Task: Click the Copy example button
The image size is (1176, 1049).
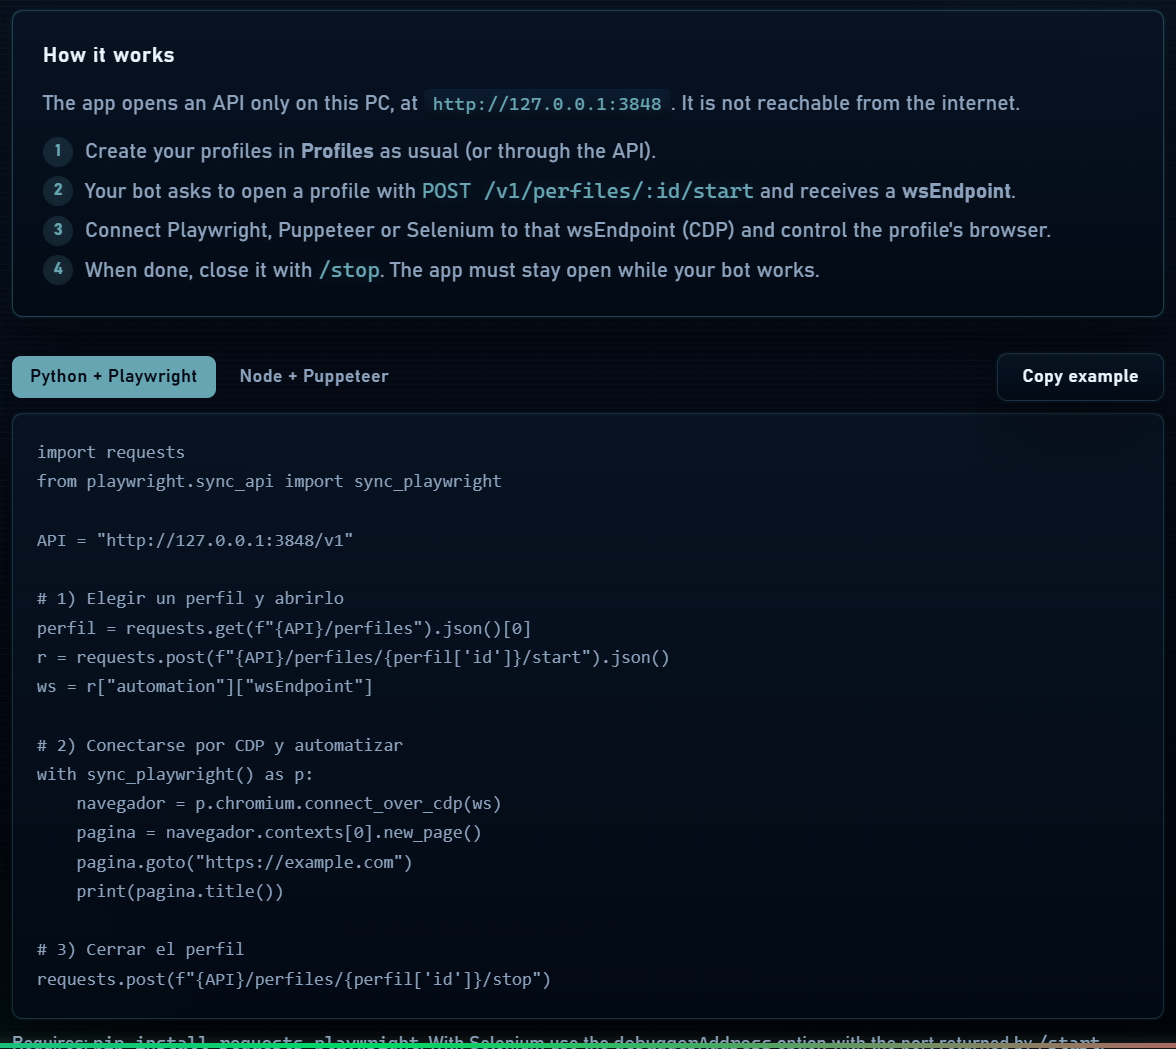Action: pyautogui.click(x=1080, y=376)
